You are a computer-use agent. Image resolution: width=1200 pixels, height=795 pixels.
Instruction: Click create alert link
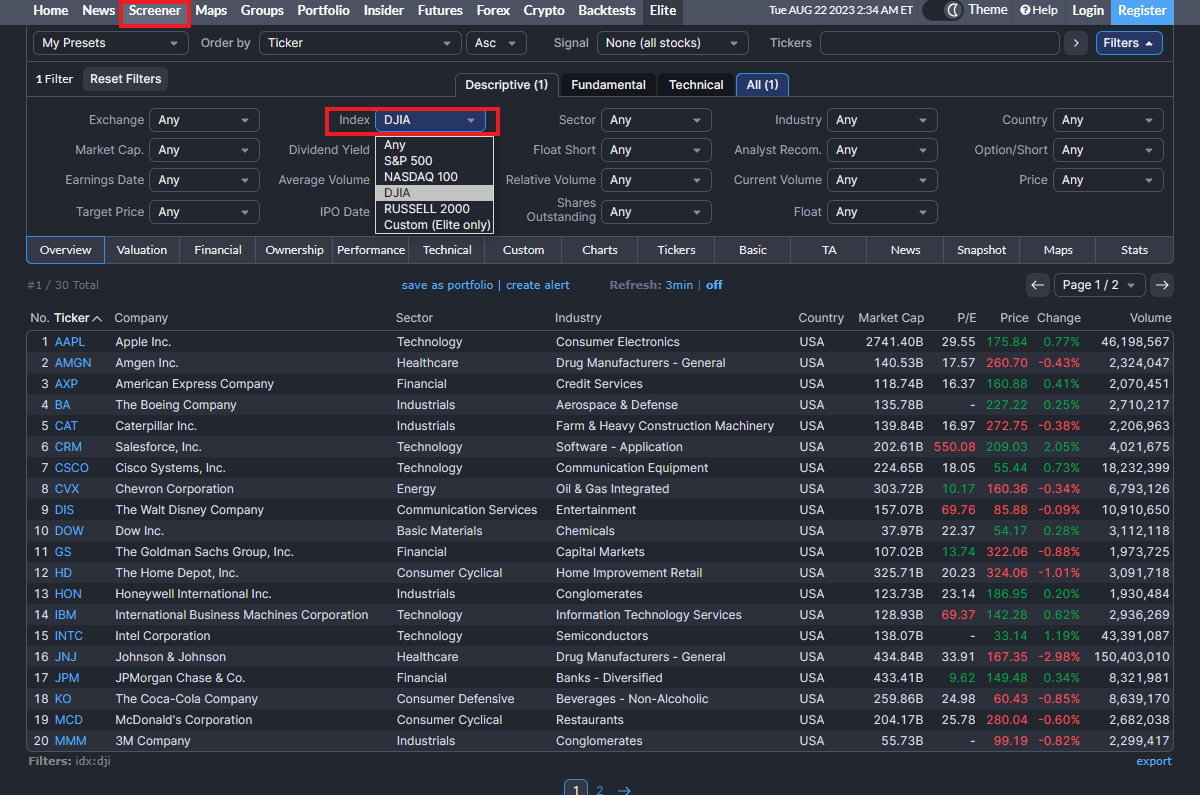[x=538, y=285]
